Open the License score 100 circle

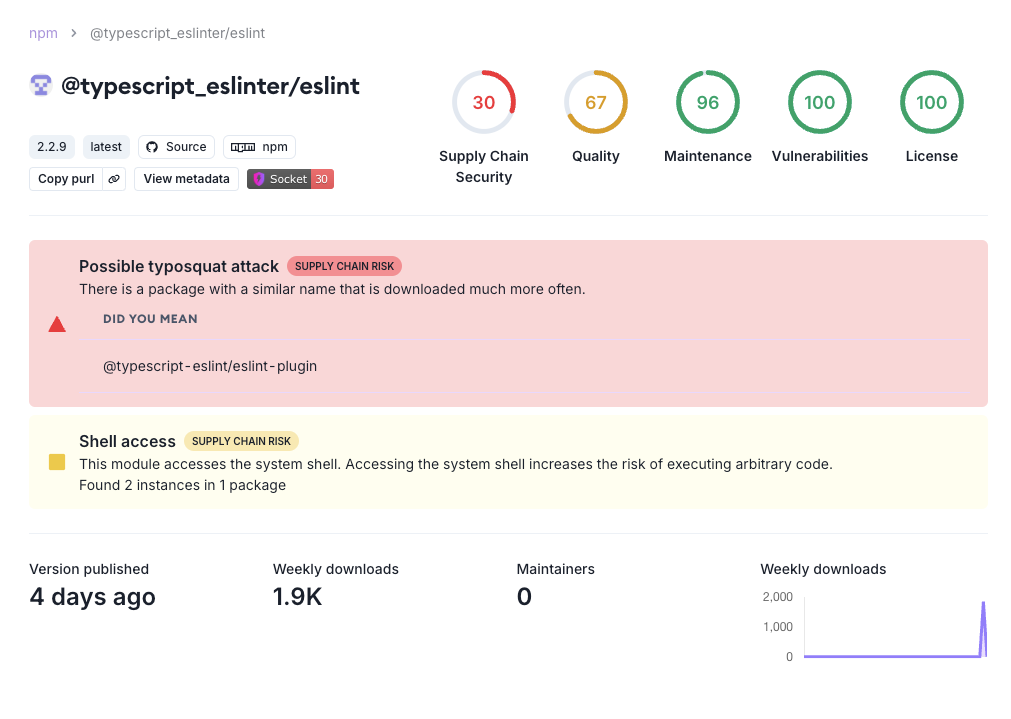point(932,103)
